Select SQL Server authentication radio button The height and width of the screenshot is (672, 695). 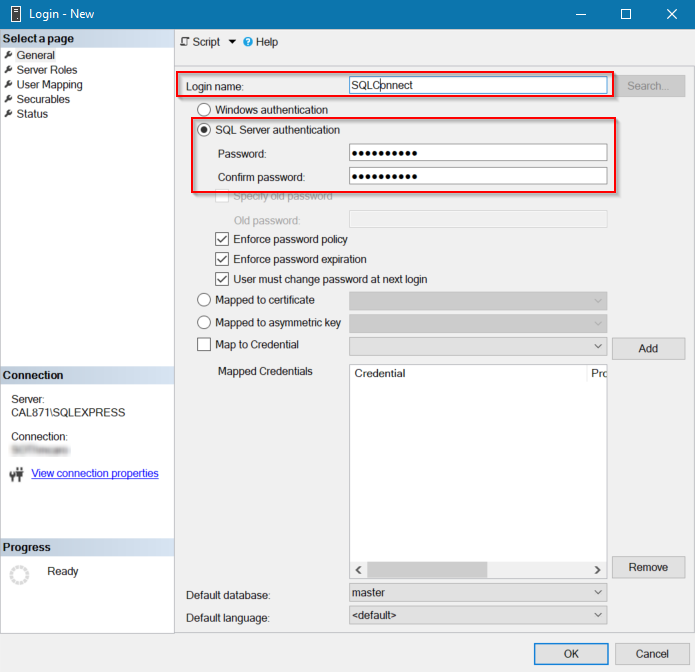click(x=203, y=130)
